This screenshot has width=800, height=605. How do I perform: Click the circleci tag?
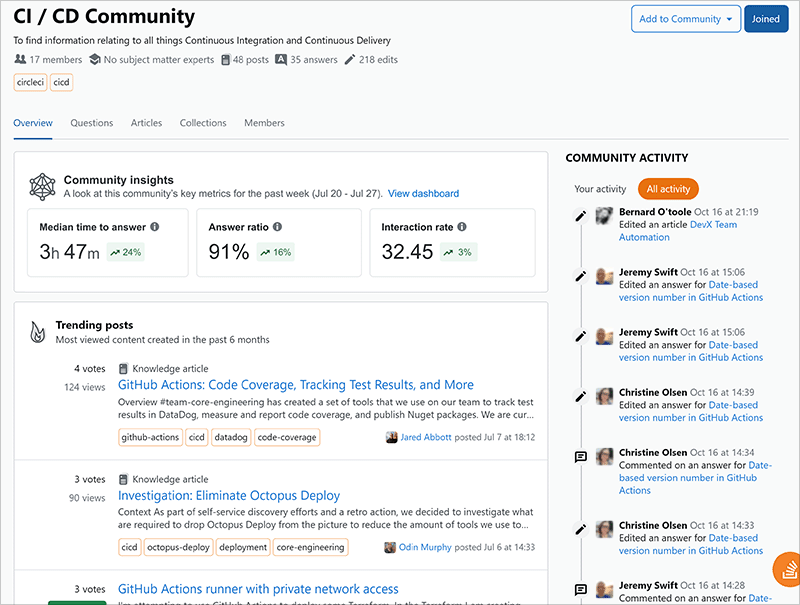pyautogui.click(x=31, y=82)
